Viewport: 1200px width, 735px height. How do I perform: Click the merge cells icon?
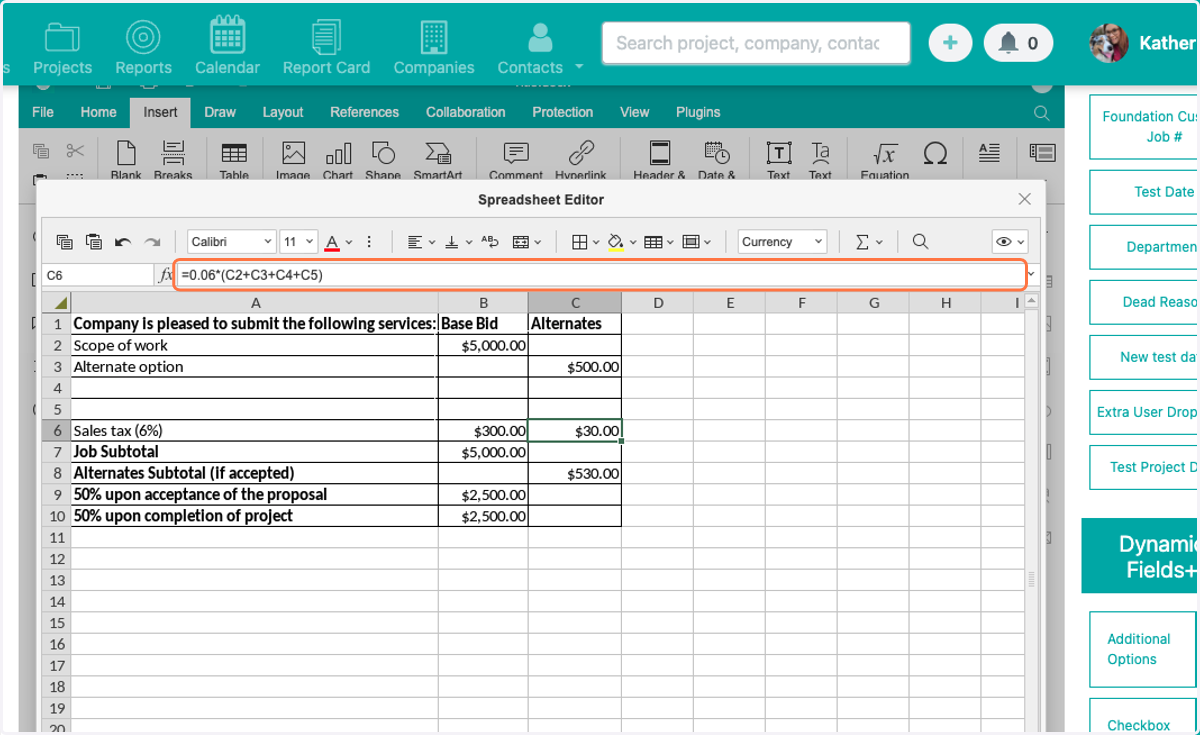pyautogui.click(x=521, y=242)
